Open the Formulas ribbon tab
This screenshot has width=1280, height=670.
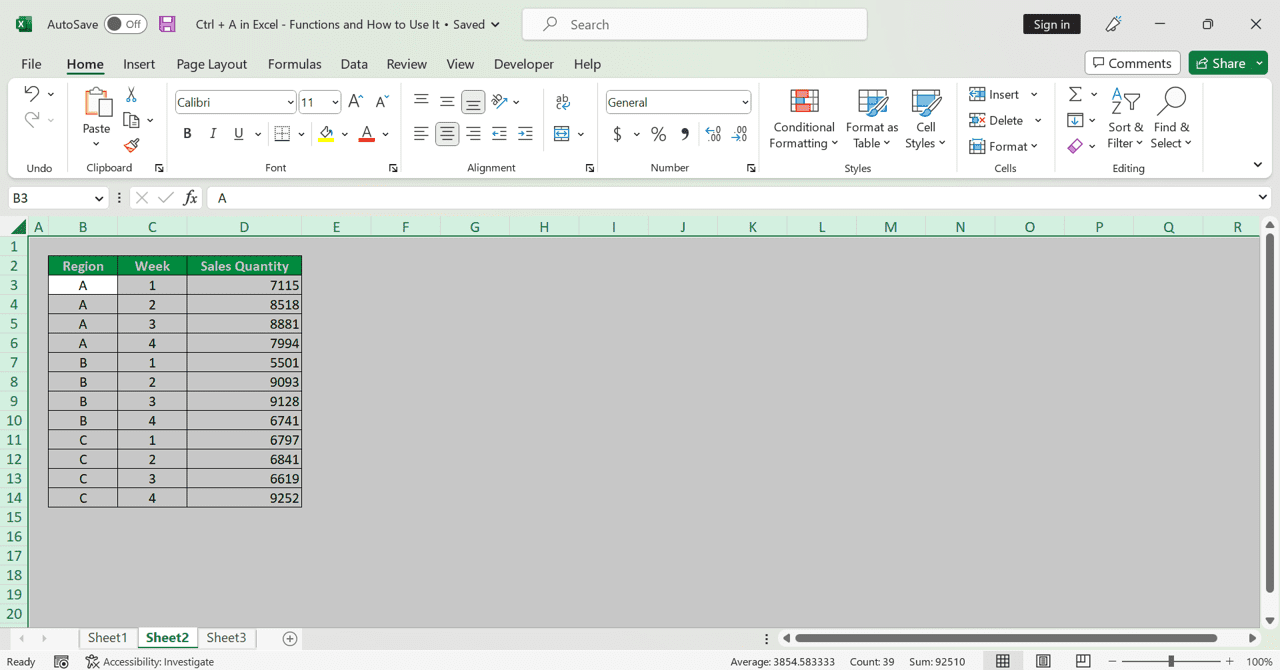pos(295,64)
